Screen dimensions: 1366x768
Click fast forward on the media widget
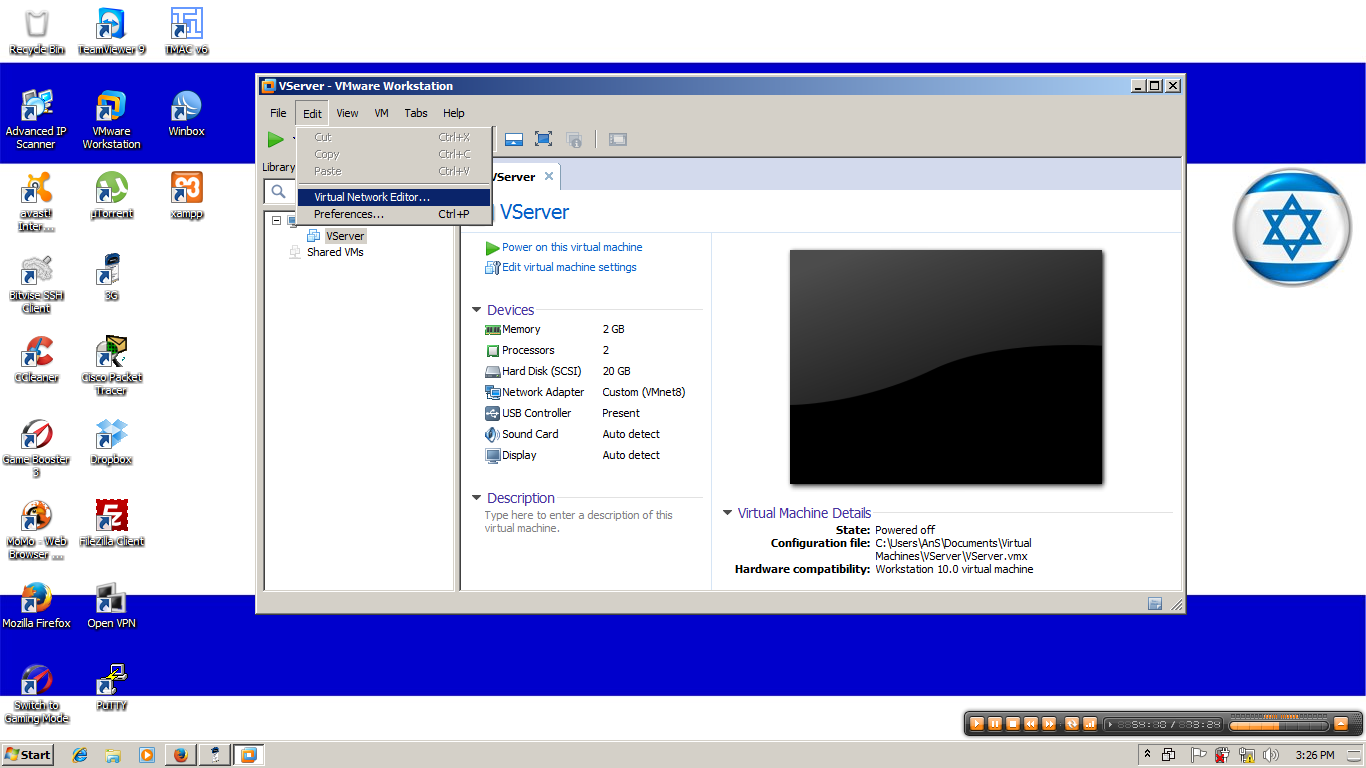1049,724
